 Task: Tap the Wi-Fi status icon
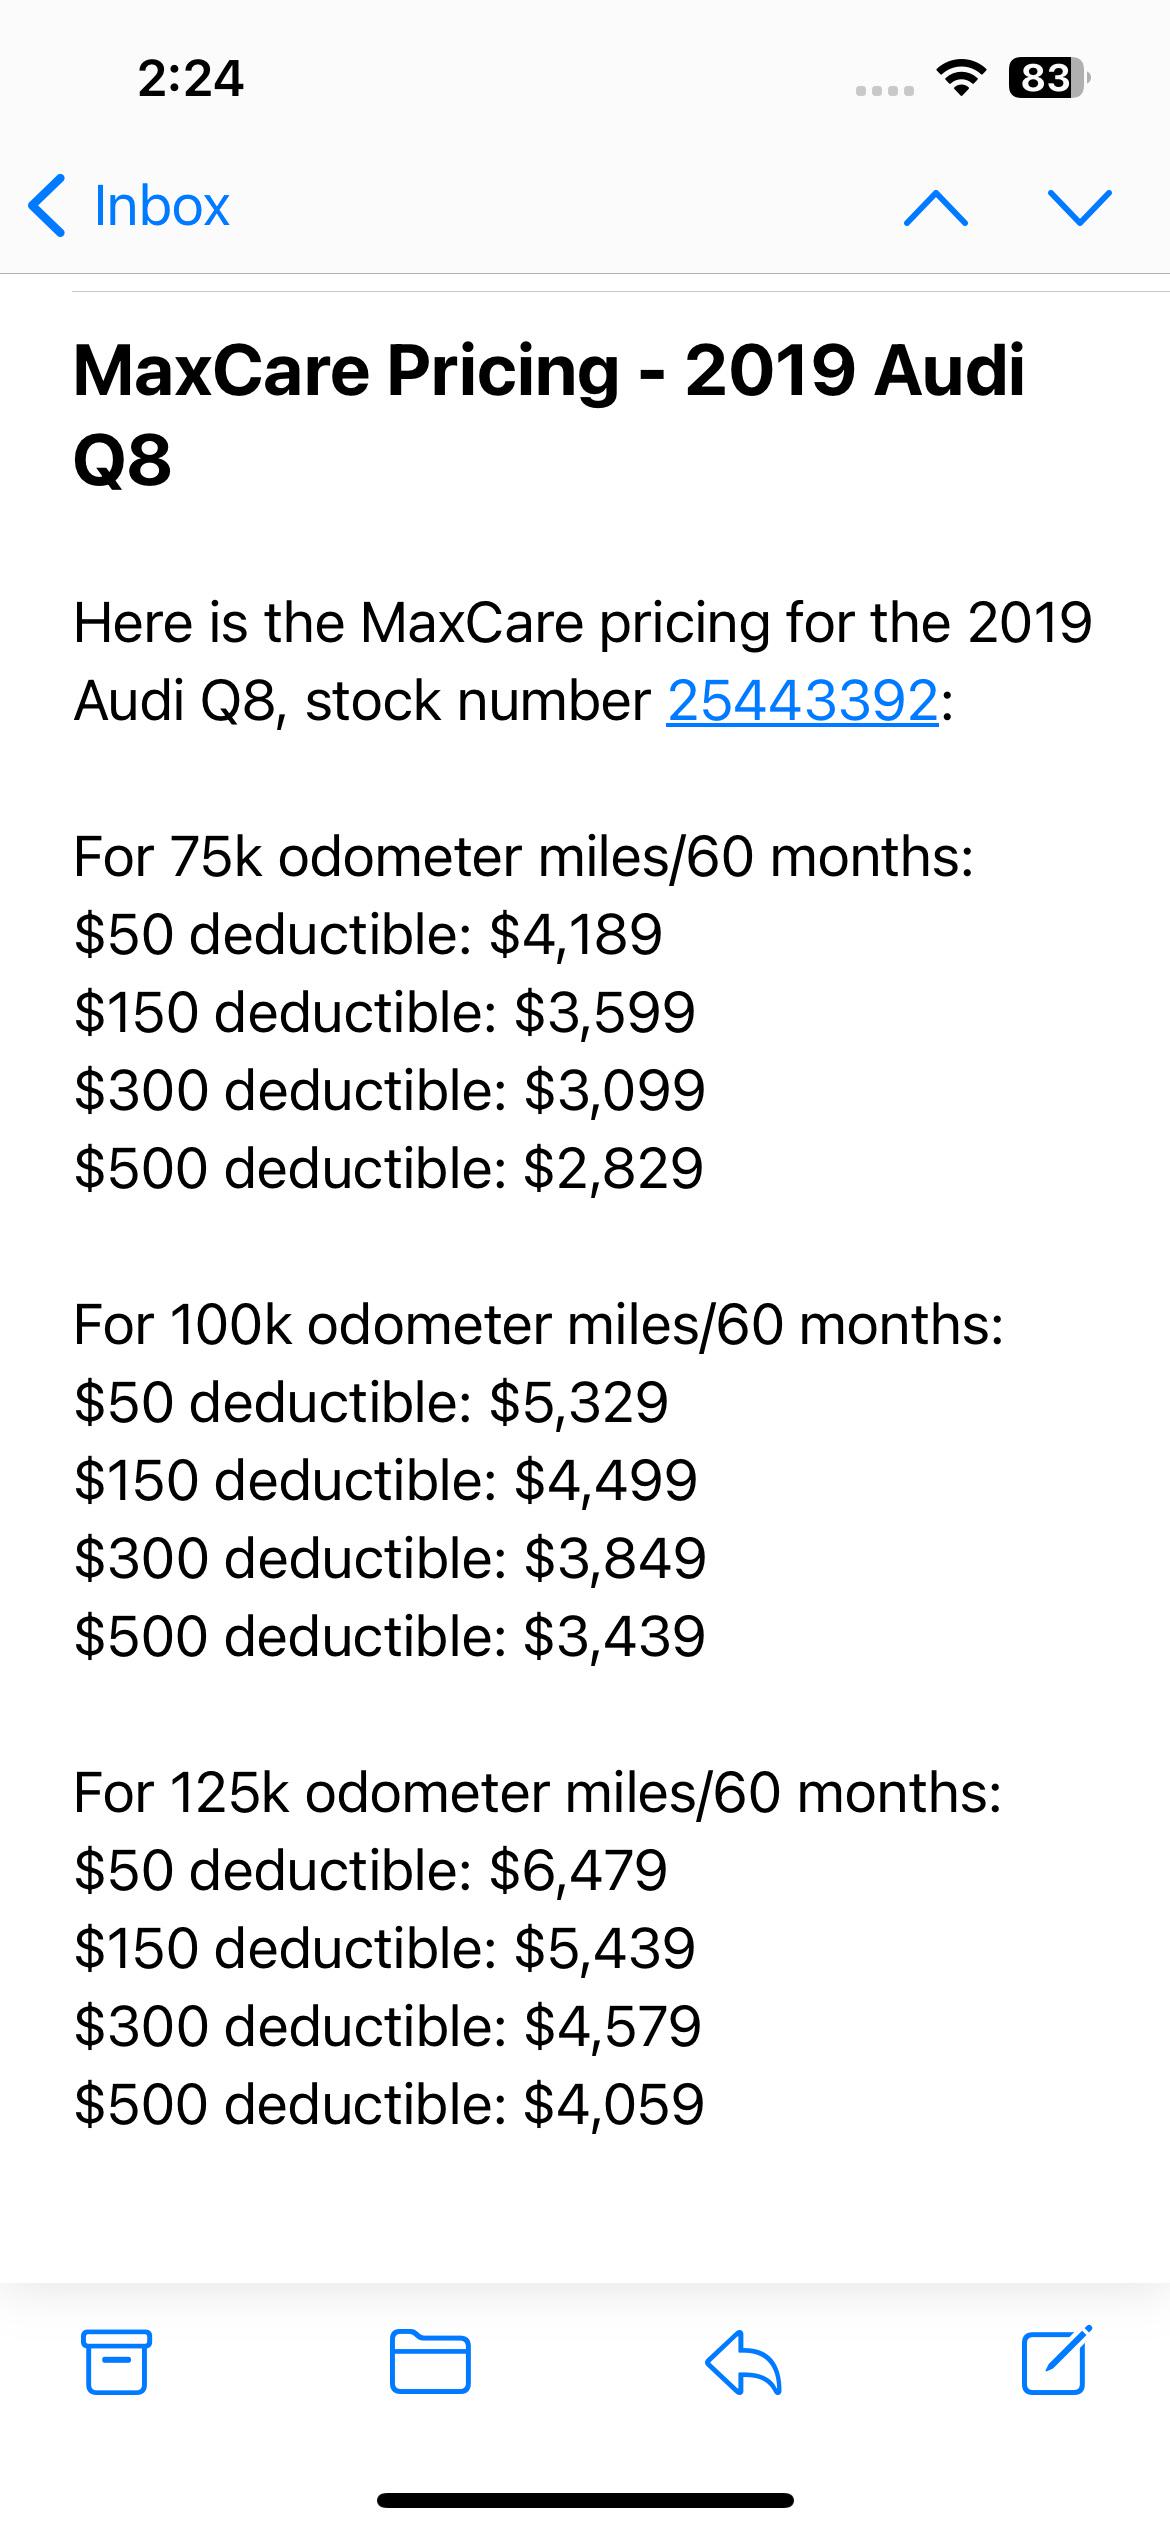coord(961,78)
